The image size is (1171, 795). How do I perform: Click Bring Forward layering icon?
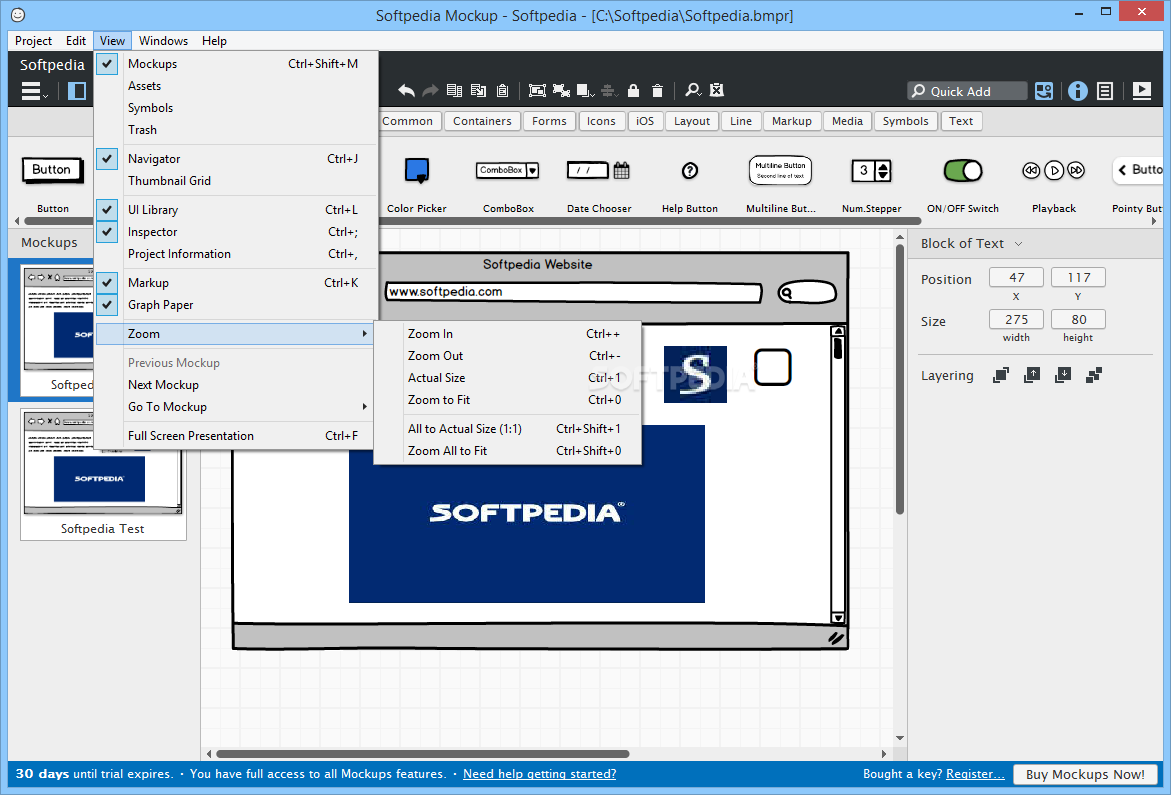point(1032,375)
